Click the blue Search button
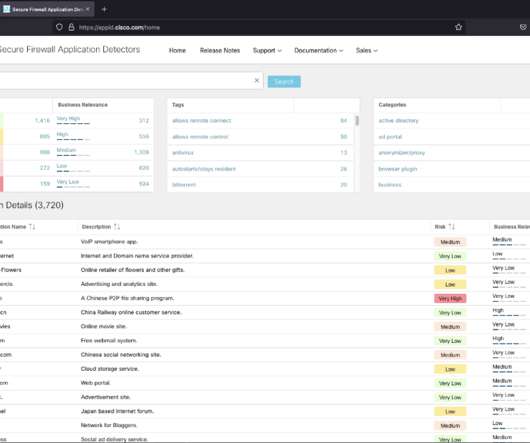530x443 pixels. pos(284,81)
